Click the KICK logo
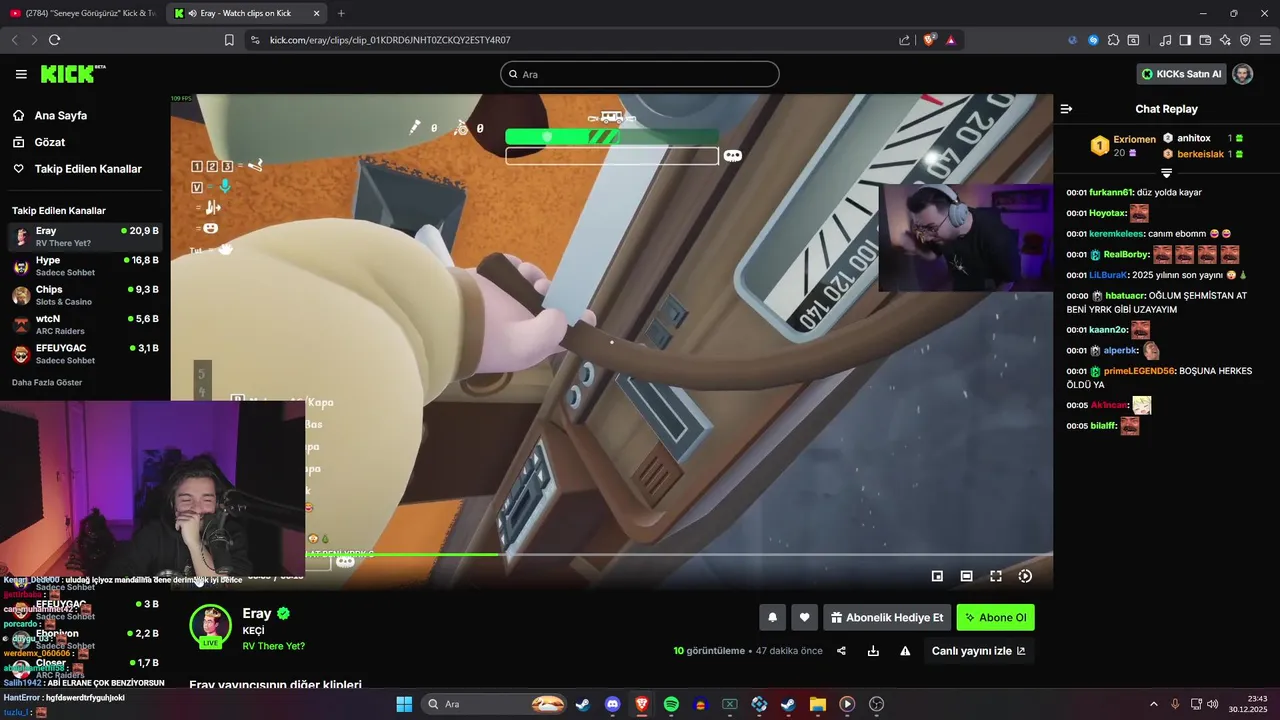 (72, 74)
